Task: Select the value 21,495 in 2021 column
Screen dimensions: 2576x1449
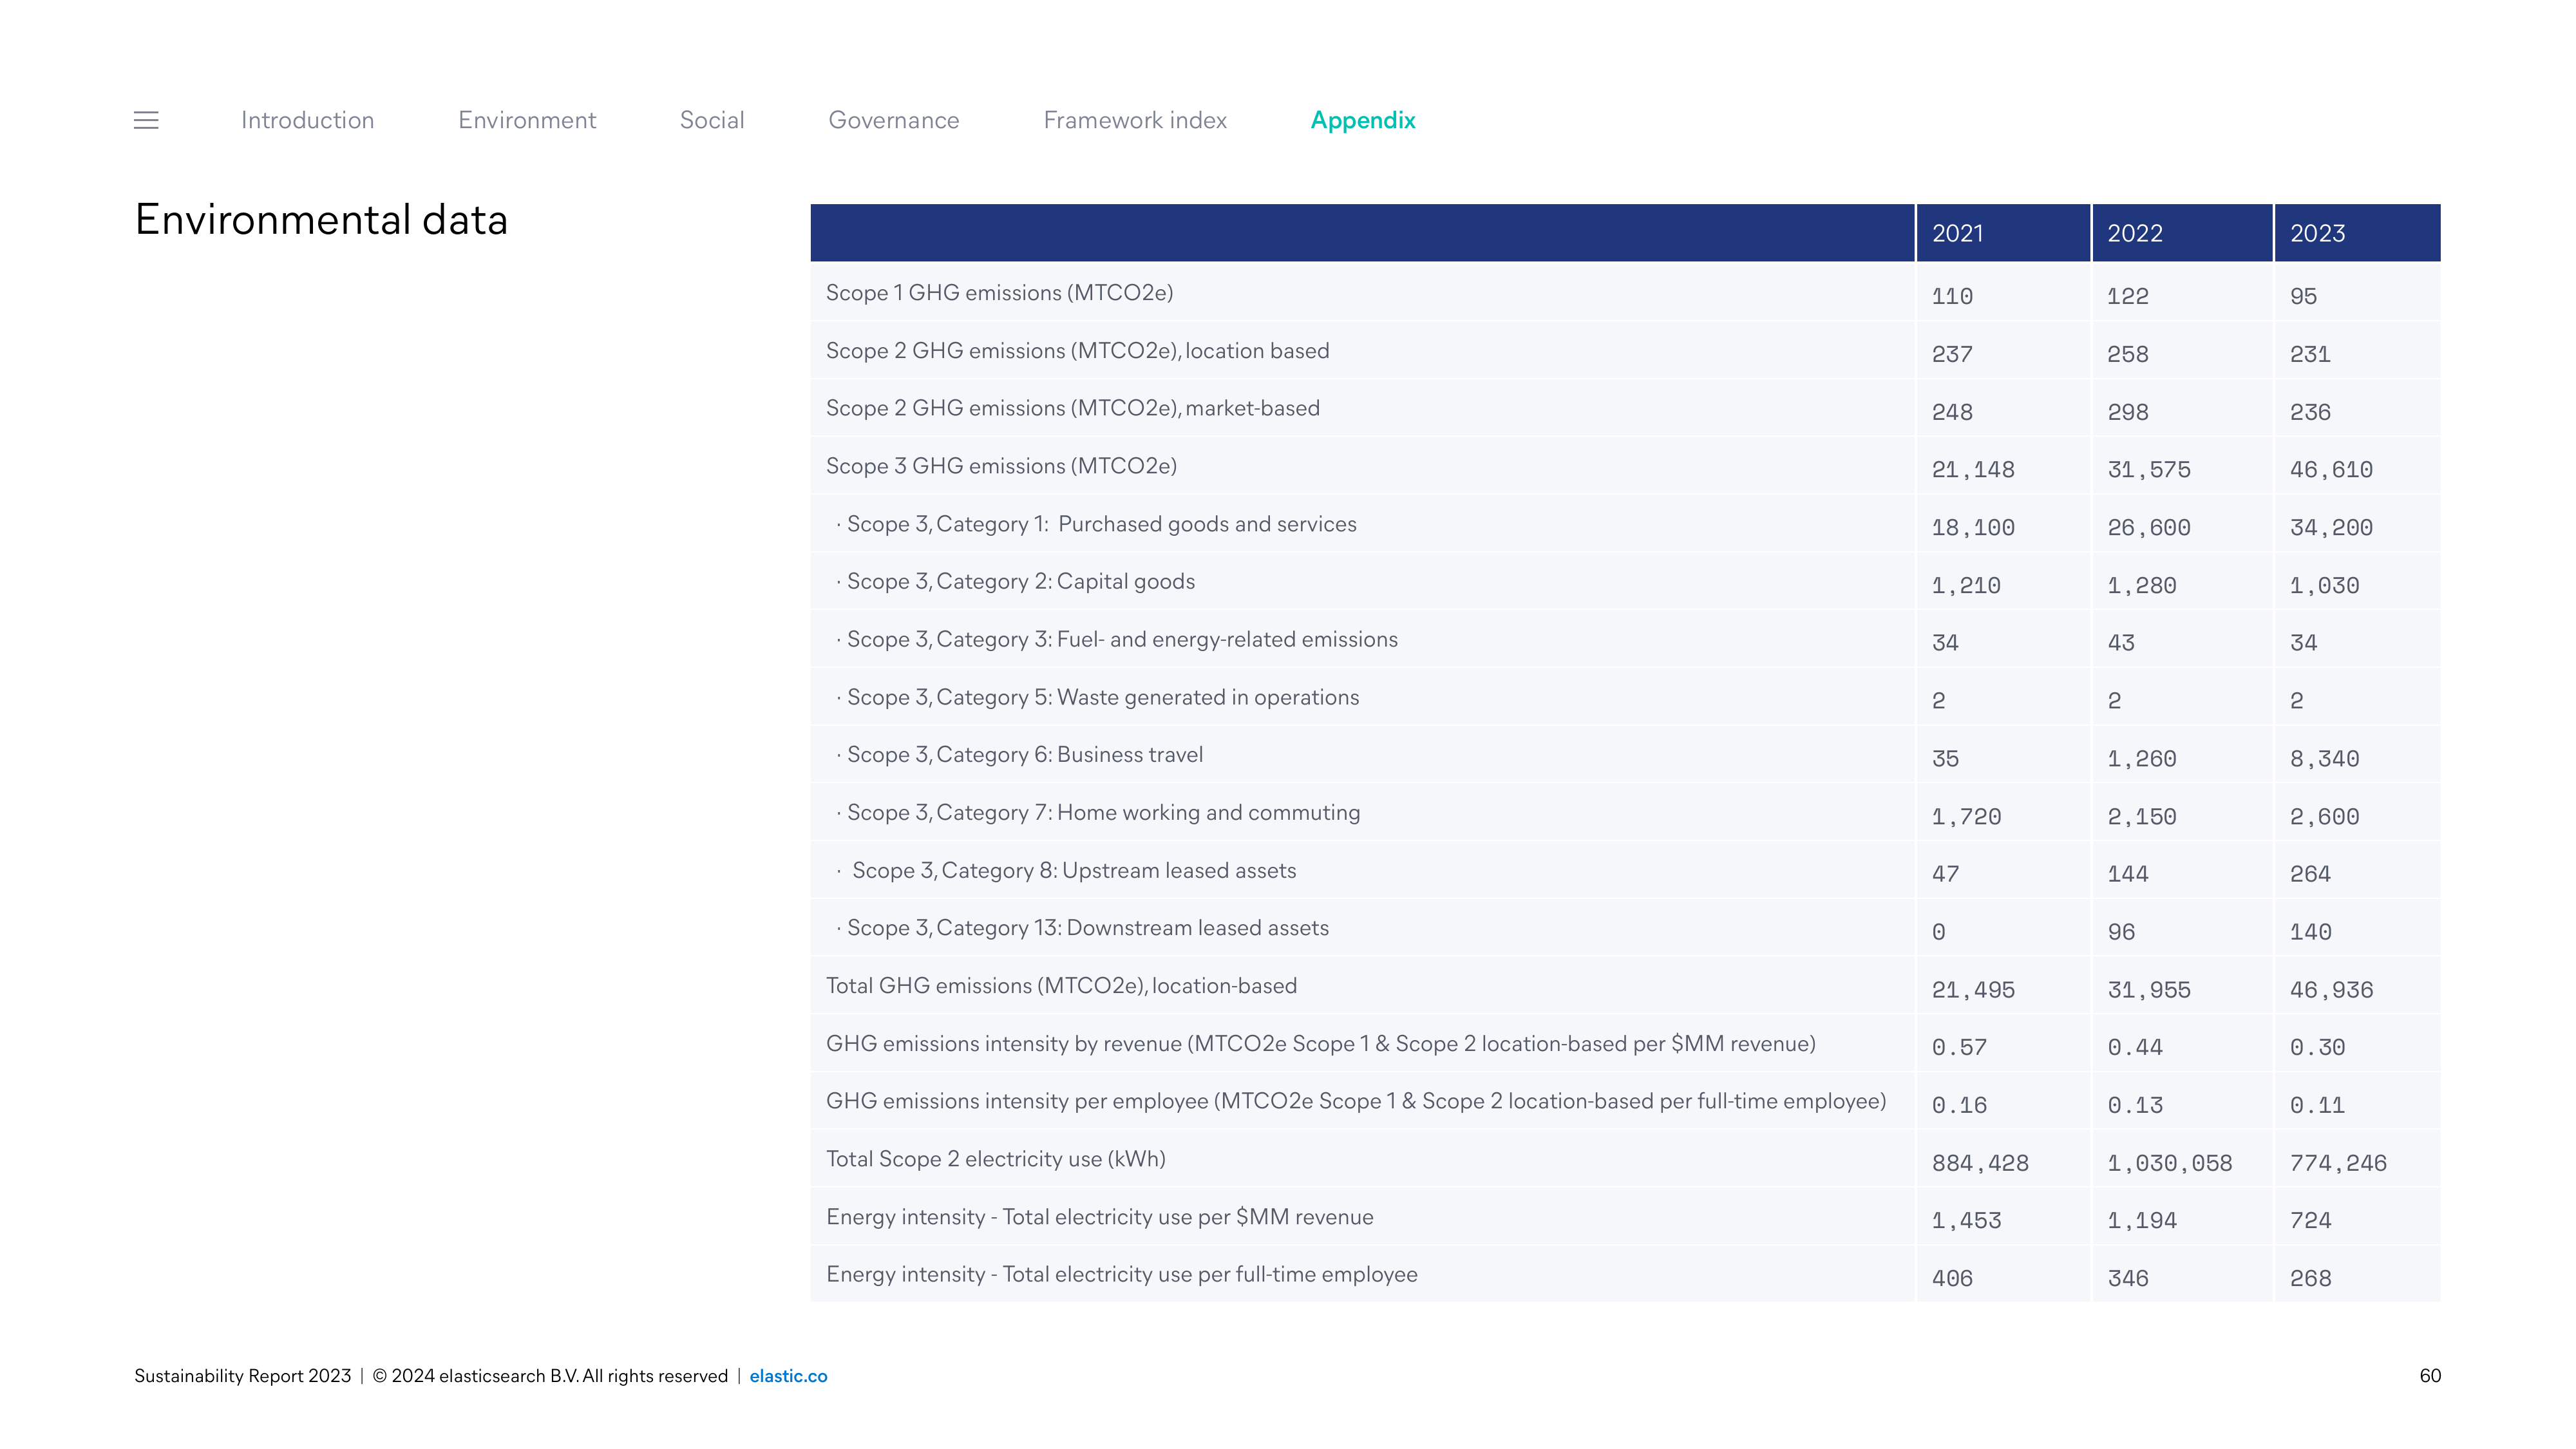Action: point(1973,991)
